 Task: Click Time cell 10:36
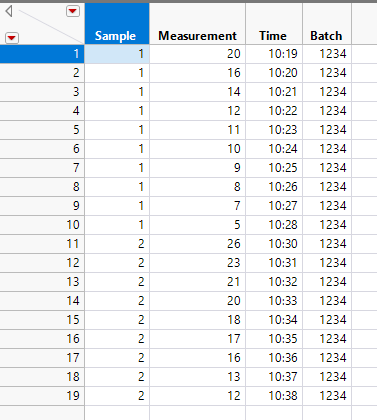click(274, 358)
